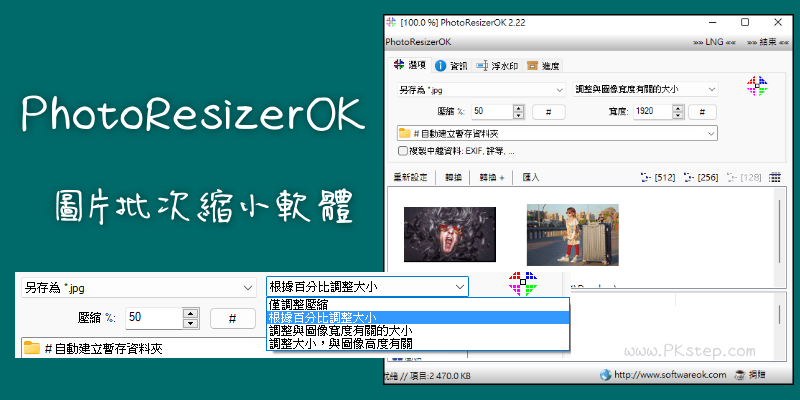800x400 pixels.
Task: Set thumbnail size to [512]
Action: pos(658,178)
